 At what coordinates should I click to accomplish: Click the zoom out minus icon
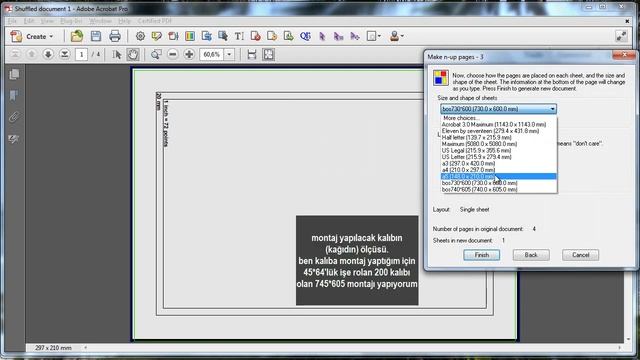click(x=173, y=54)
